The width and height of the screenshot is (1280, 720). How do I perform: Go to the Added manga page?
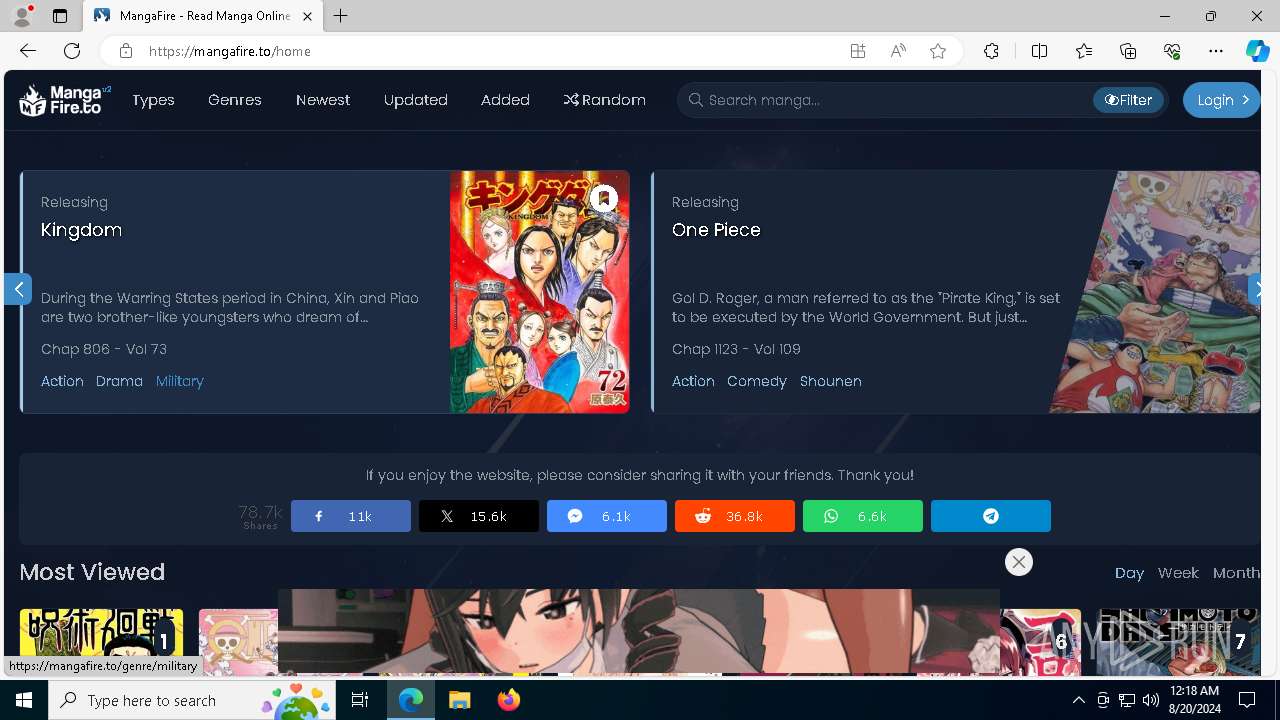pyautogui.click(x=505, y=100)
